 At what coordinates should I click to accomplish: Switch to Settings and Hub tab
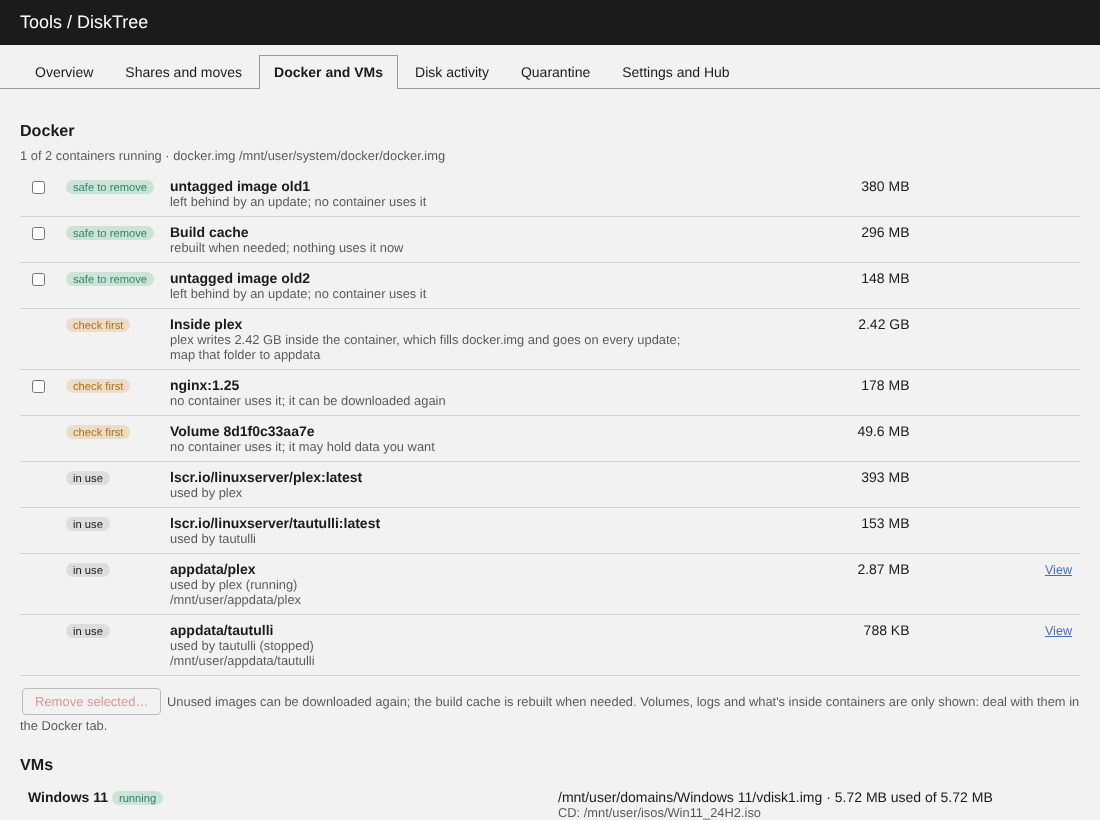click(676, 72)
